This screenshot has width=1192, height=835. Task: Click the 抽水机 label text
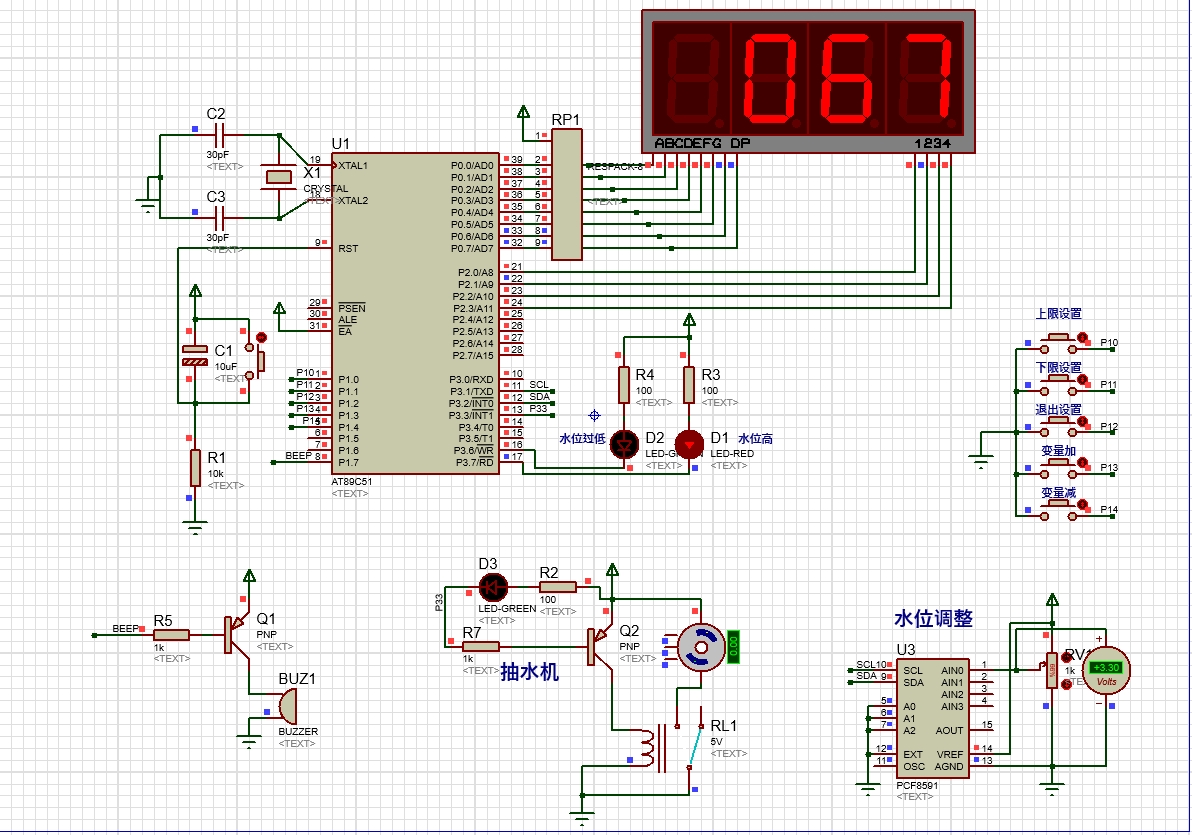530,671
